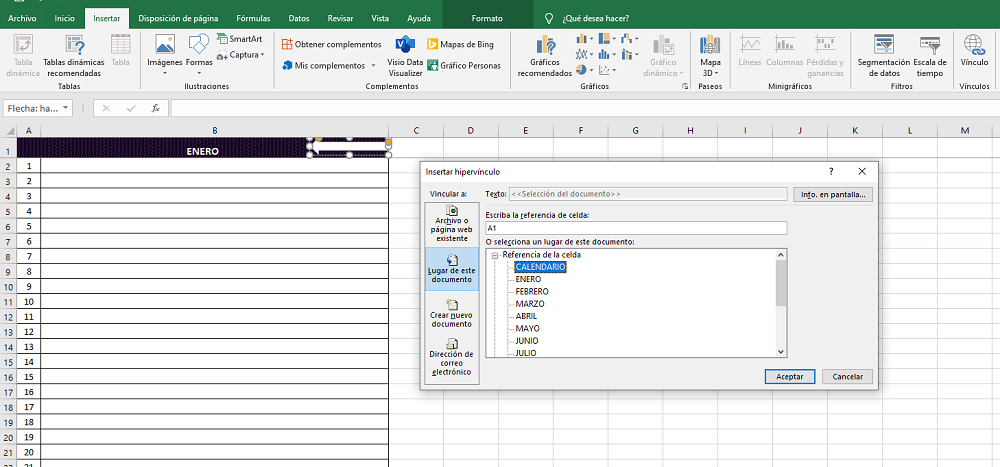1000x467 pixels.
Task: Open the Imágenes insert menu
Action: (165, 56)
